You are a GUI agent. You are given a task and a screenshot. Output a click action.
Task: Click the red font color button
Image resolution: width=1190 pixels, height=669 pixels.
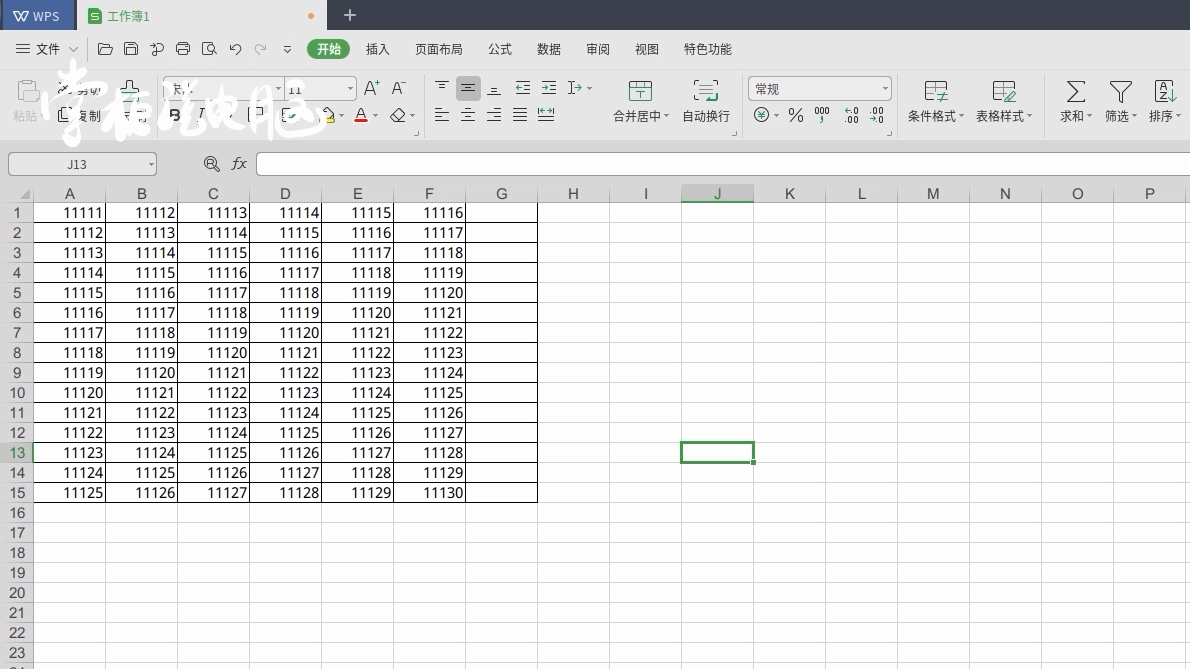point(361,116)
